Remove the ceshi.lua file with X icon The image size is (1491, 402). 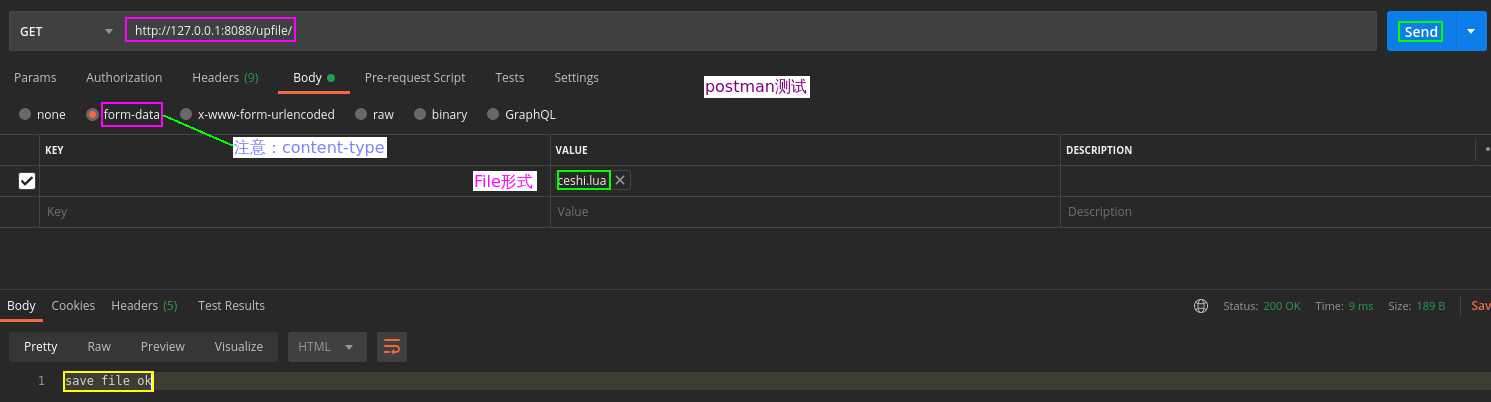[620, 180]
